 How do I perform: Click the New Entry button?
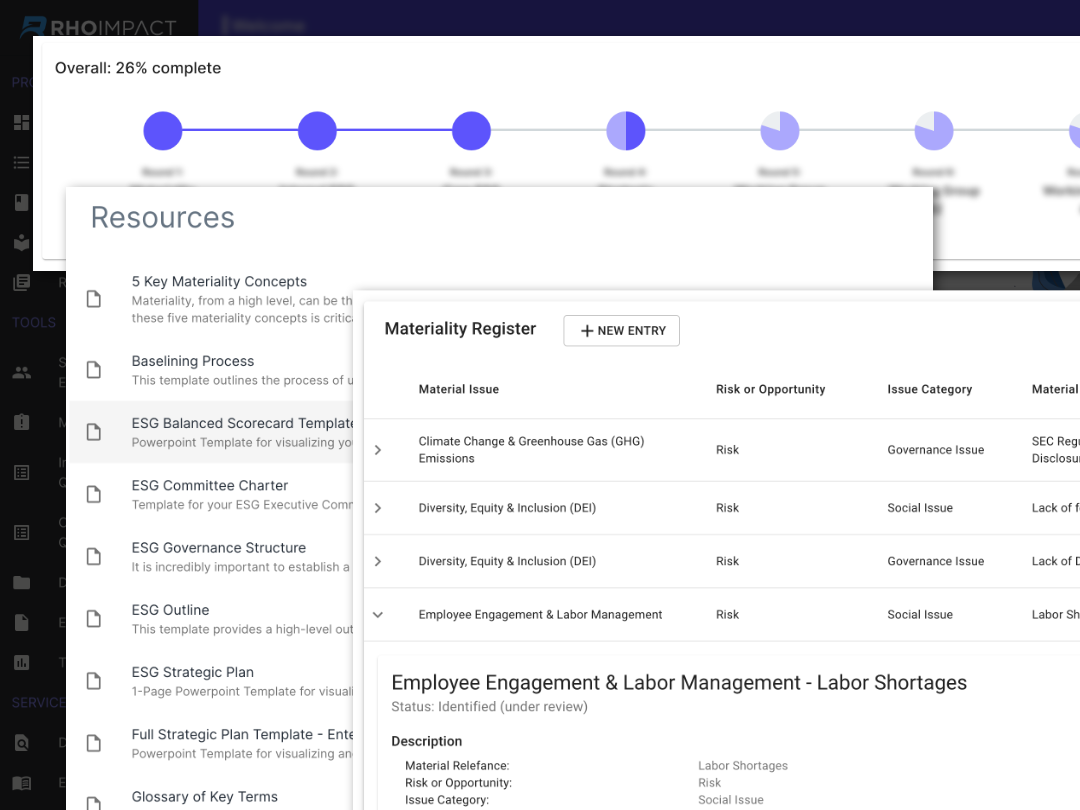(621, 331)
